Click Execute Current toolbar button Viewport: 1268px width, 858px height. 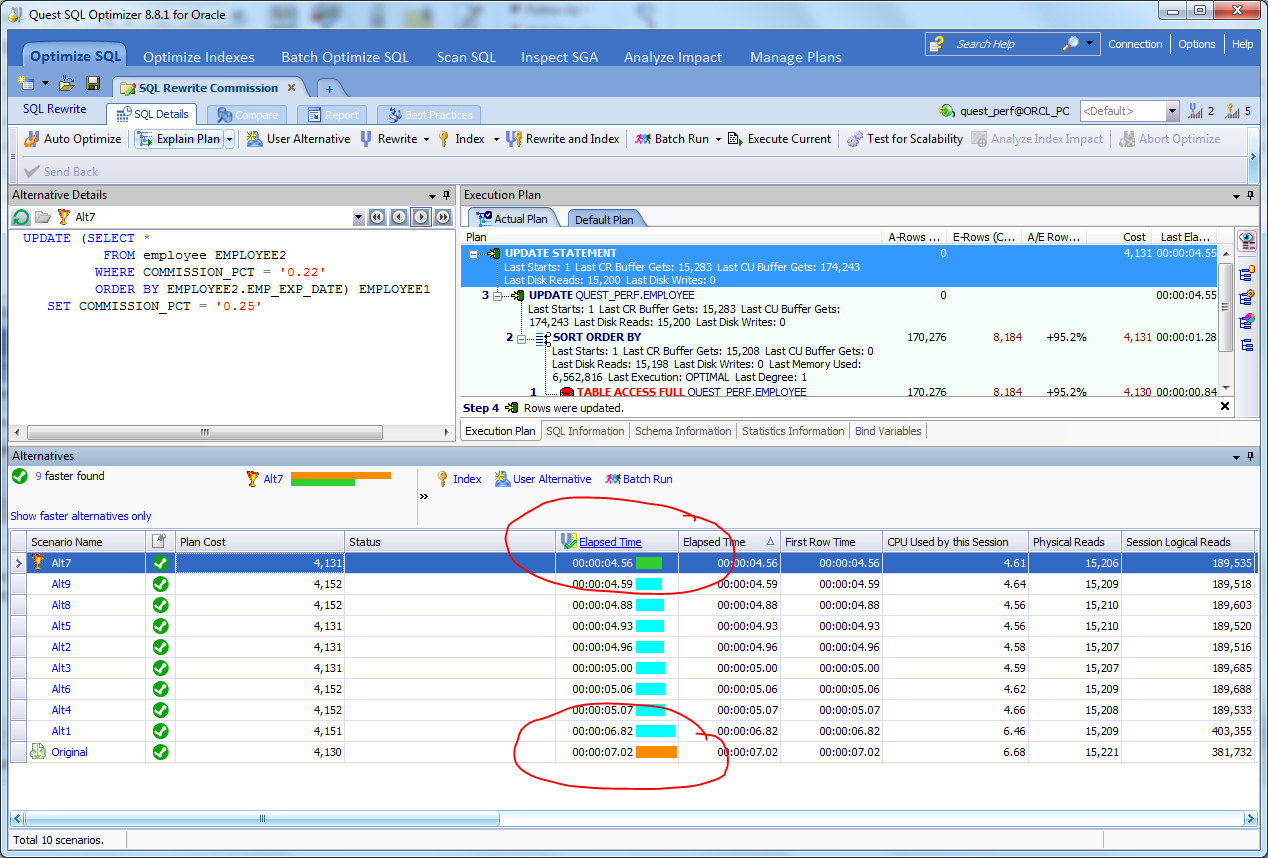tap(779, 139)
